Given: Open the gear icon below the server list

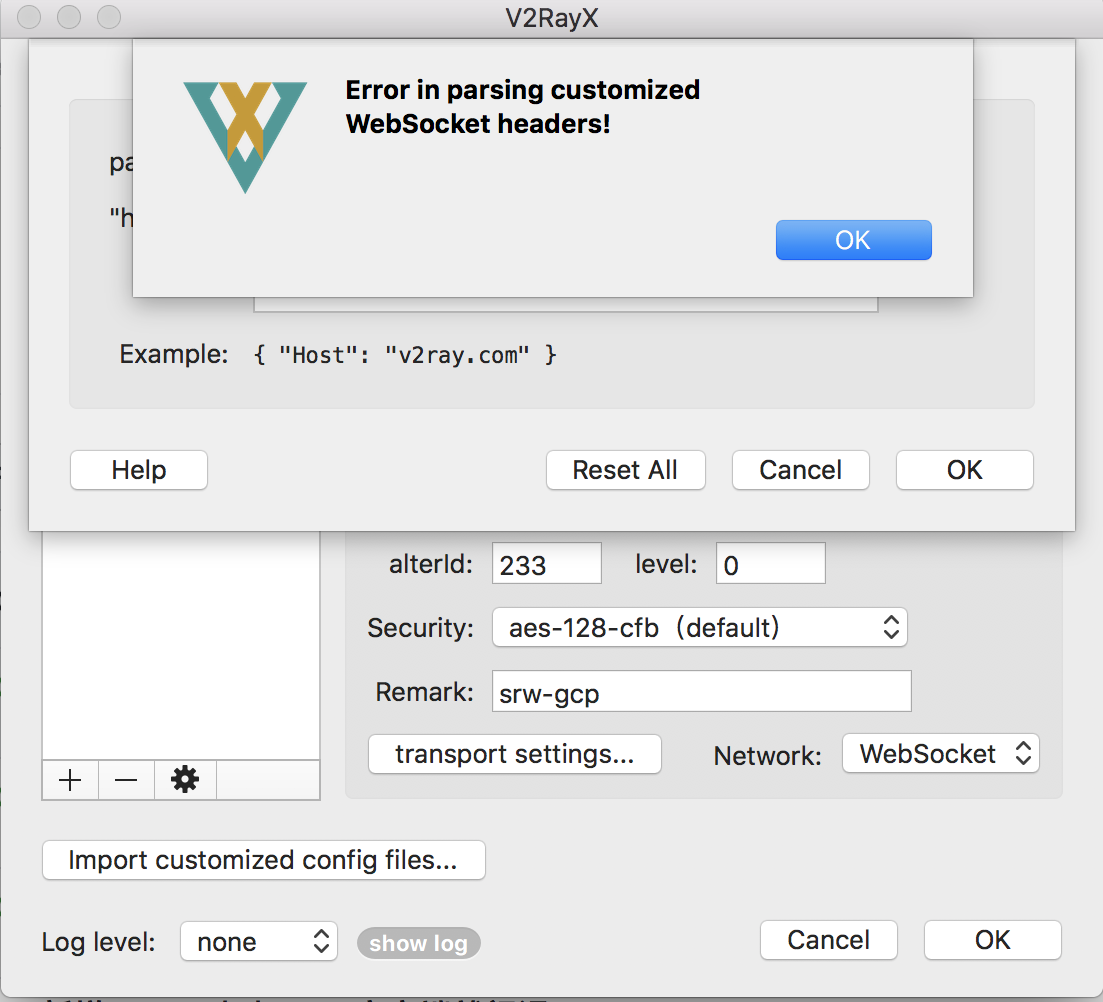Looking at the screenshot, I should [x=184, y=780].
